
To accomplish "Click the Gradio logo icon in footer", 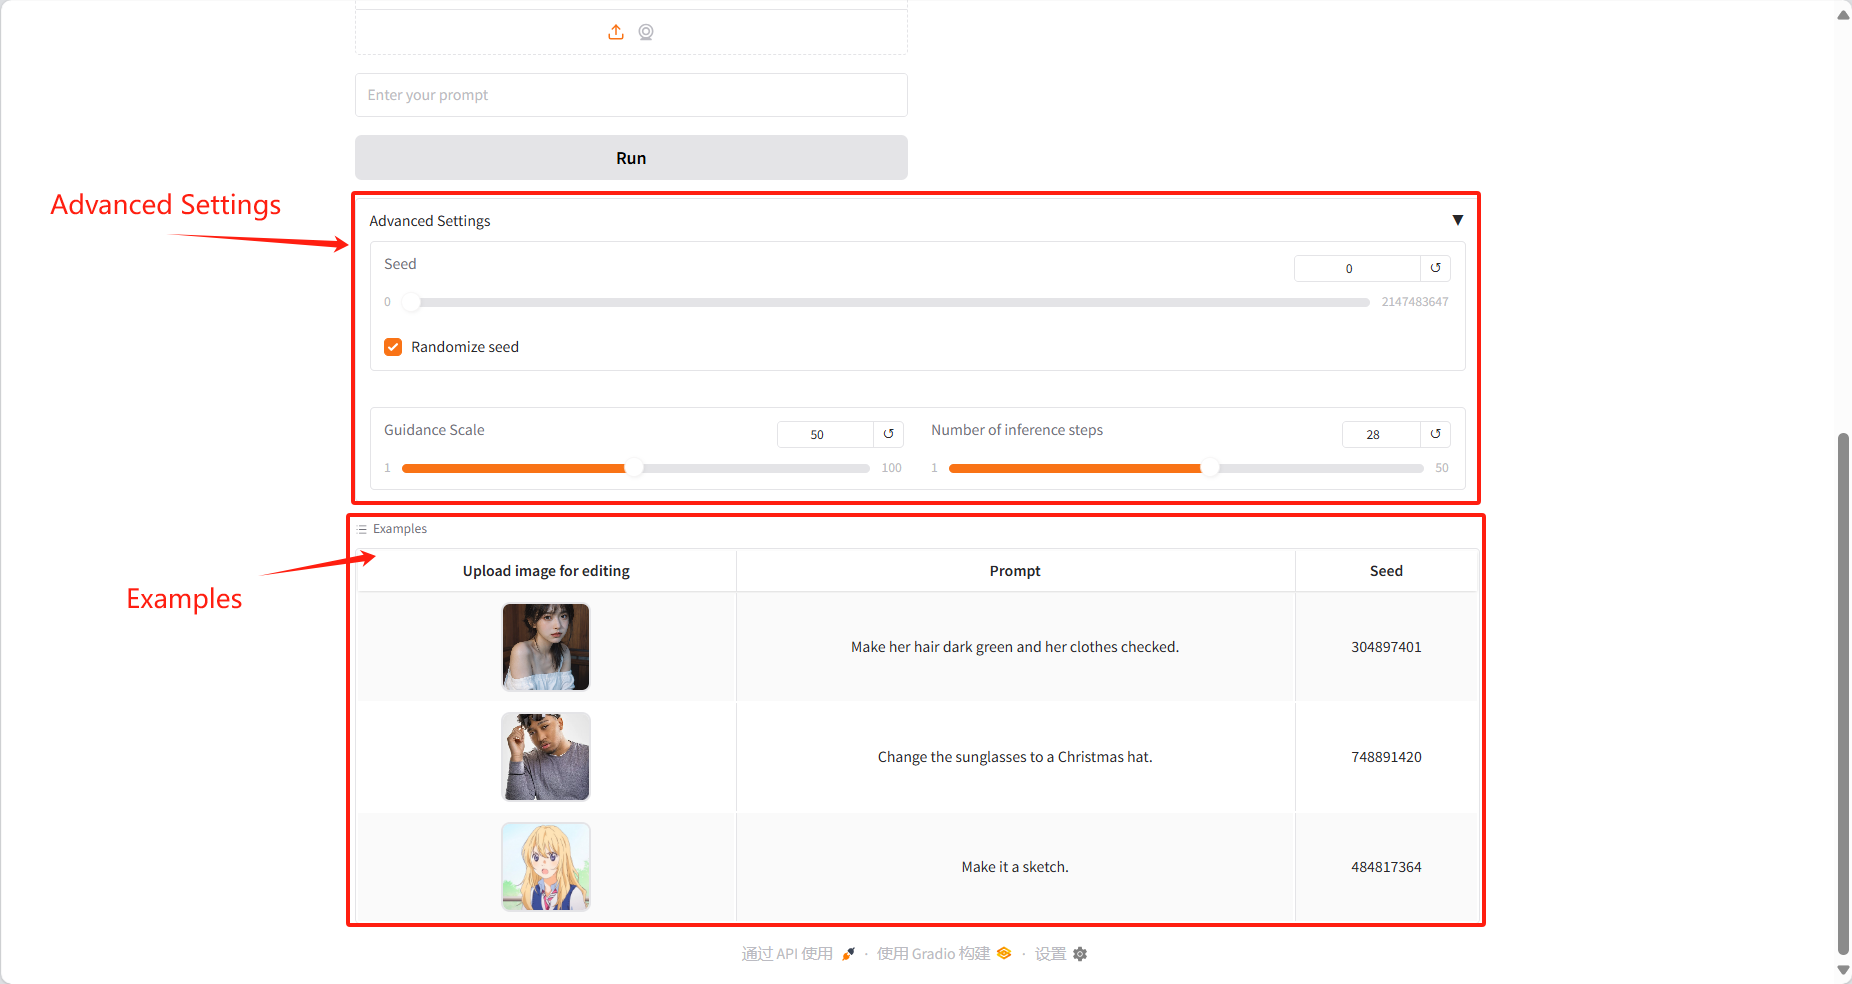I will pos(1004,954).
